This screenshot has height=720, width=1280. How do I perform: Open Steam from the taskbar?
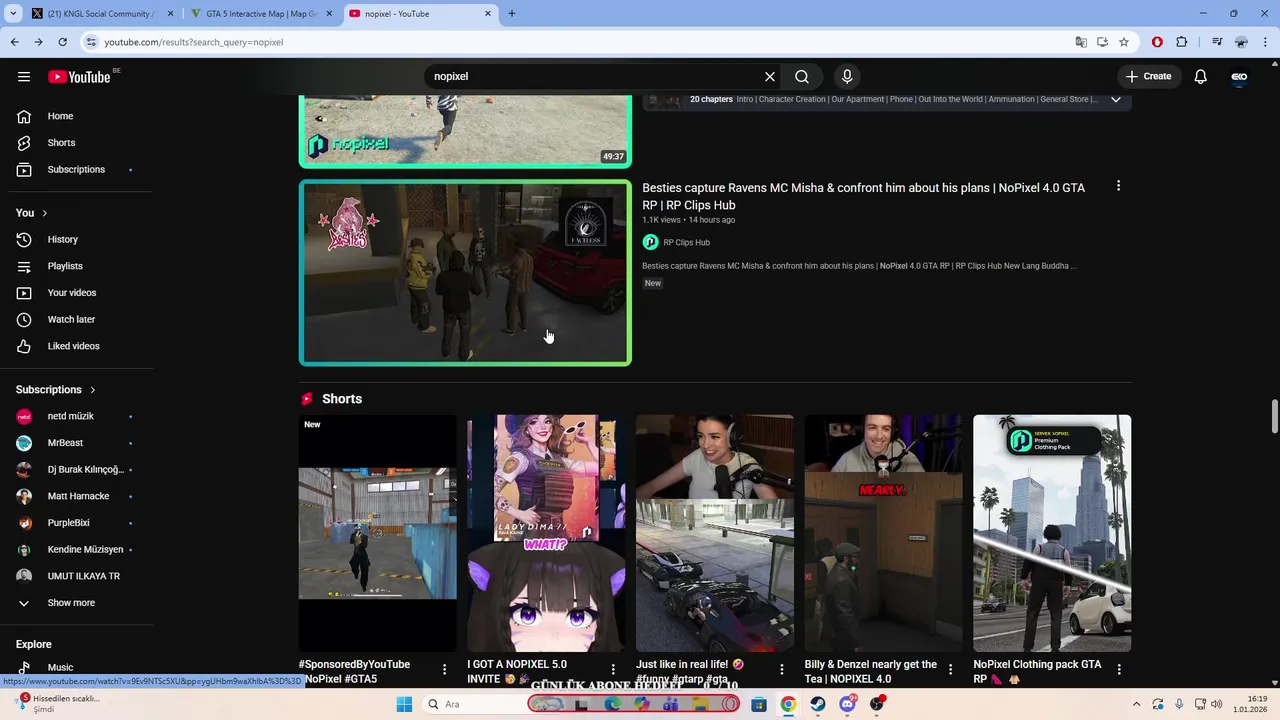coord(818,704)
